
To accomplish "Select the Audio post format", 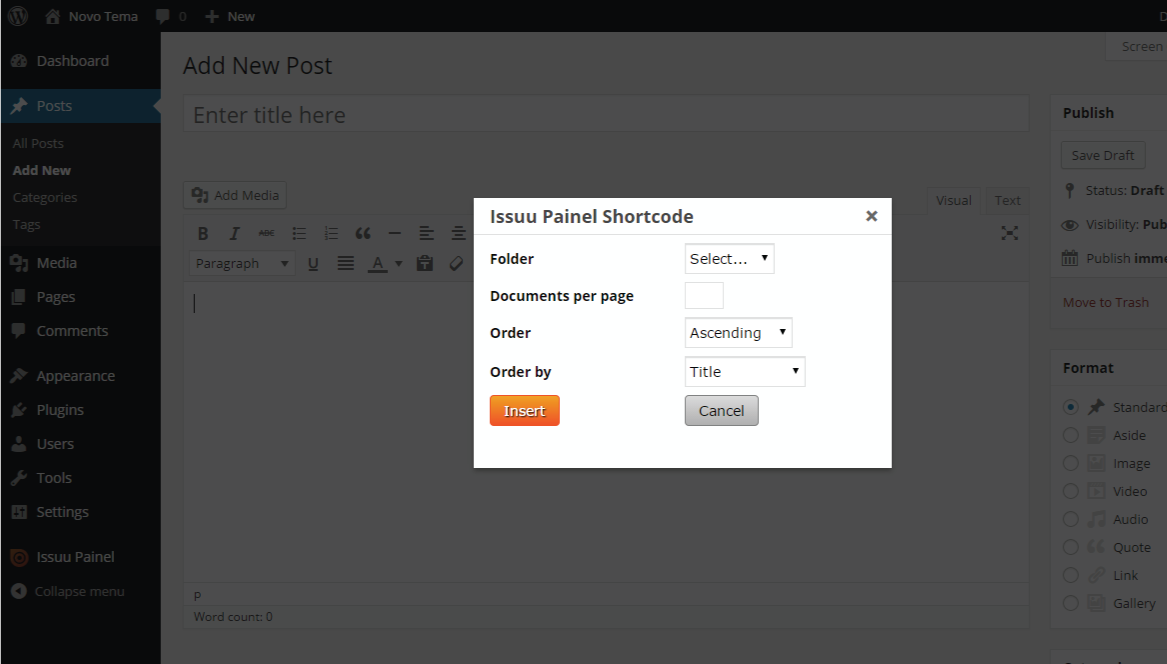I will coord(1070,519).
